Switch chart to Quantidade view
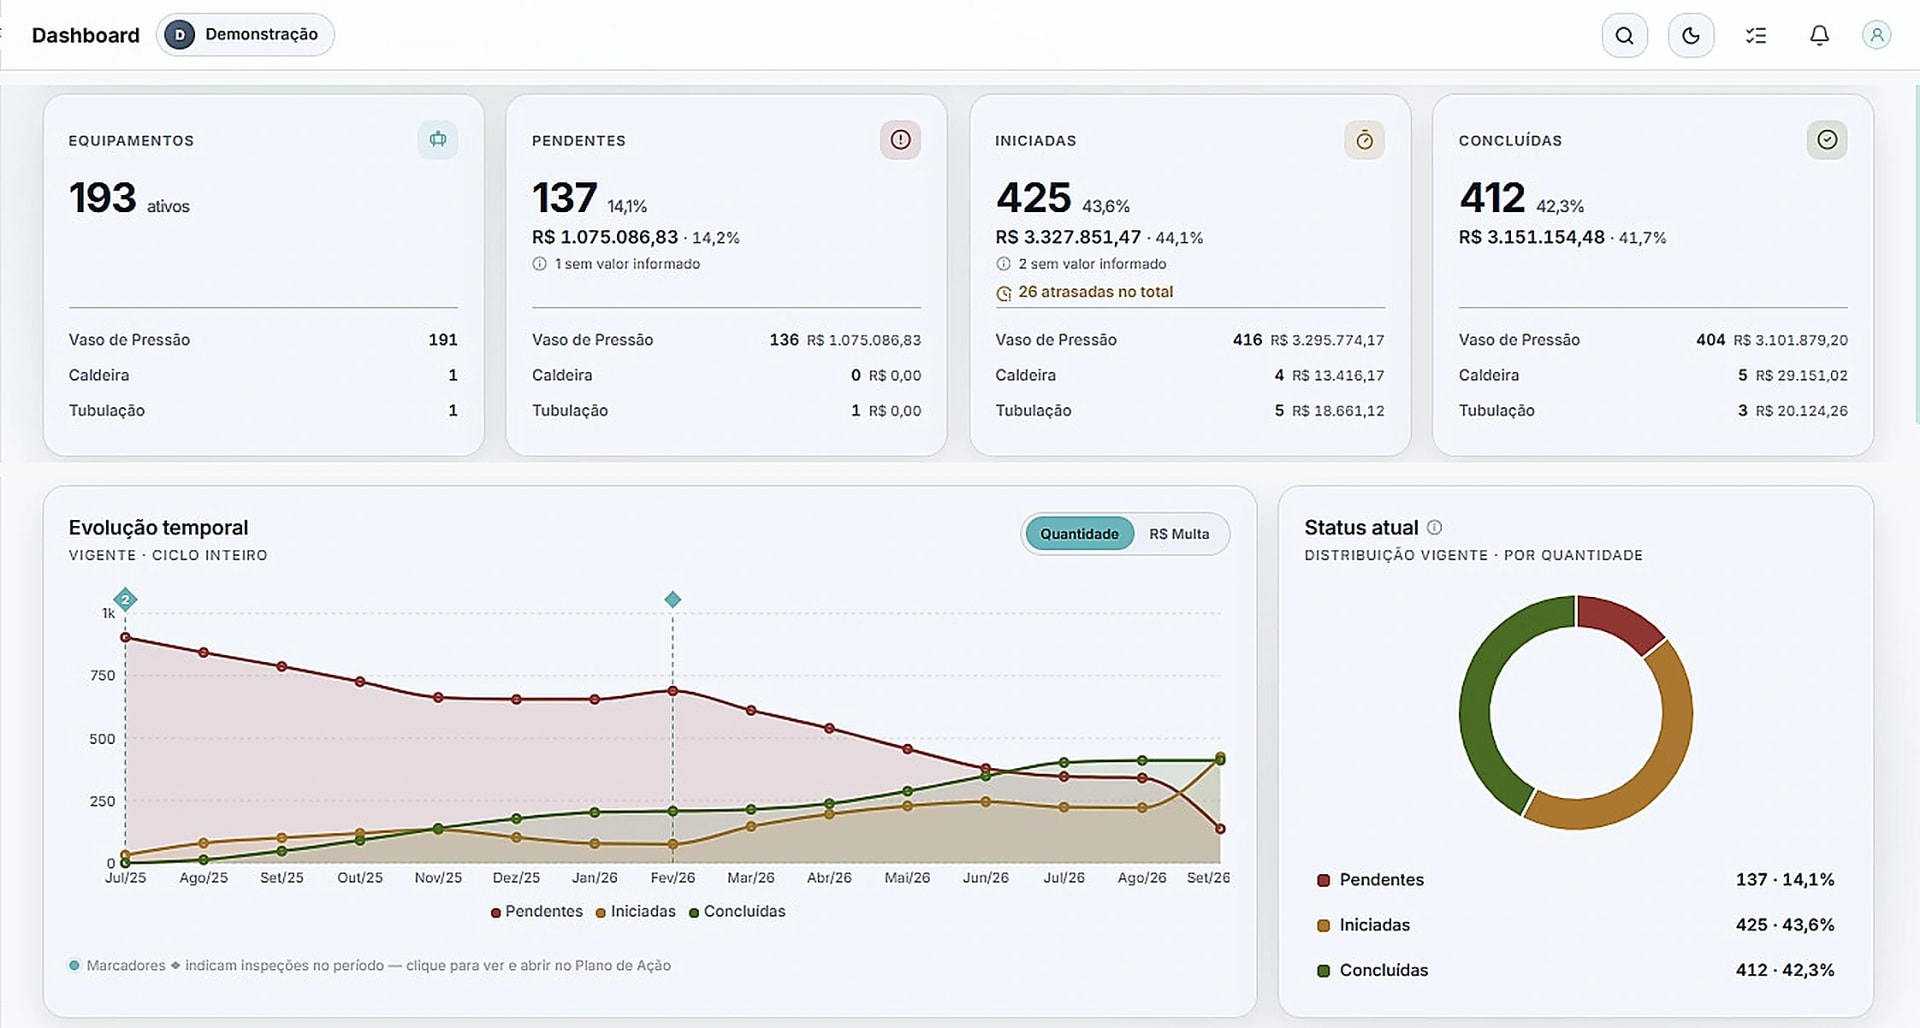Viewport: 1920px width, 1028px height. pos(1079,534)
